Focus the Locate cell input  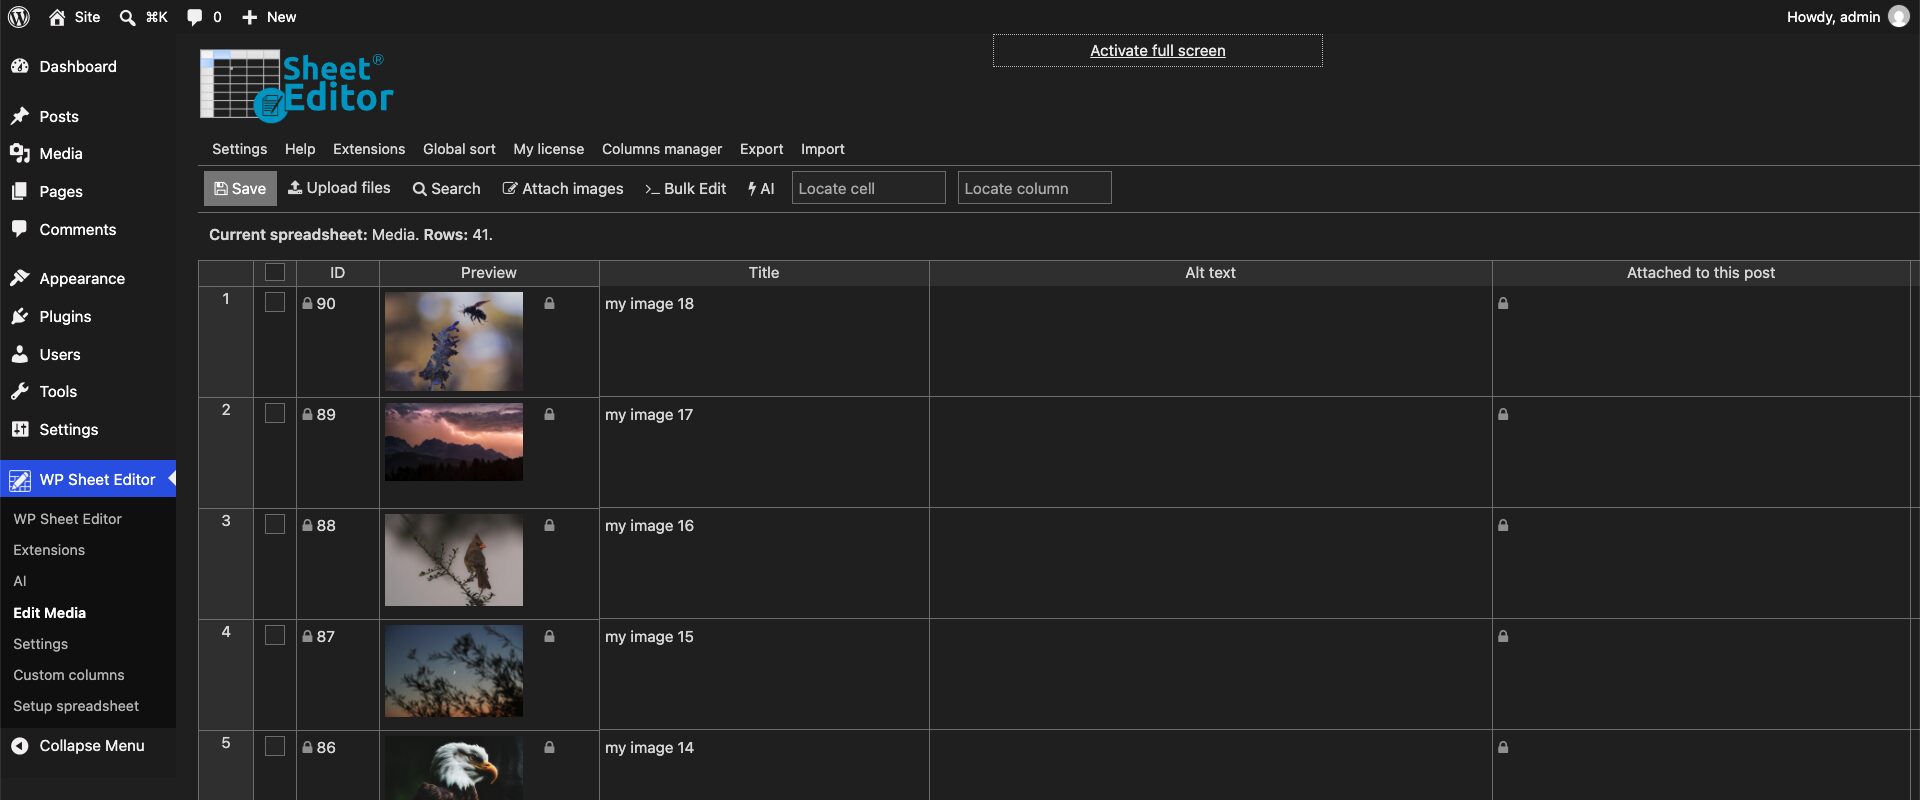[868, 188]
